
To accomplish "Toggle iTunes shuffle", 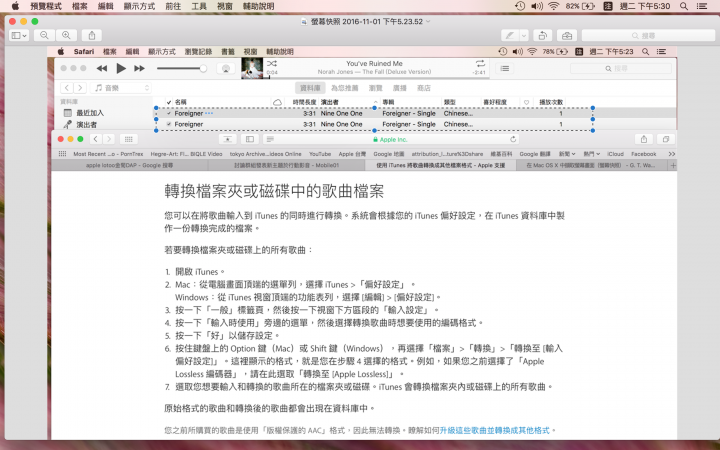I will [272, 63].
